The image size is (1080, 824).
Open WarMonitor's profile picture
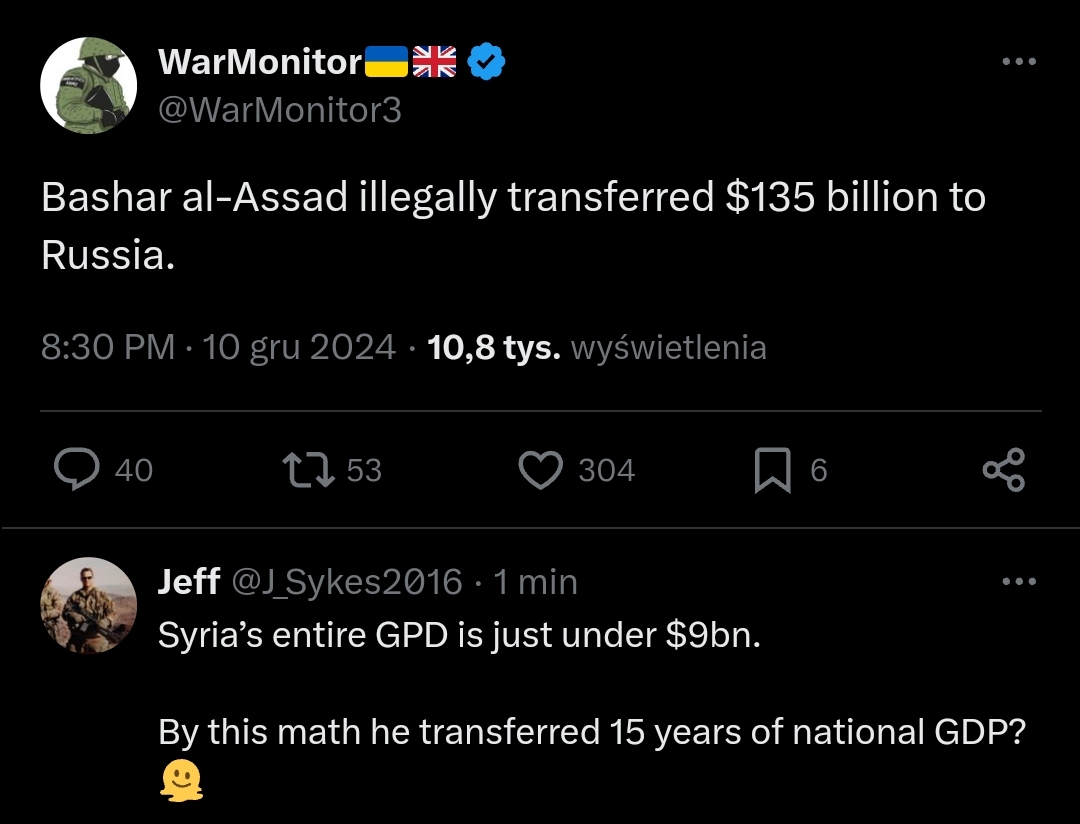(x=88, y=86)
